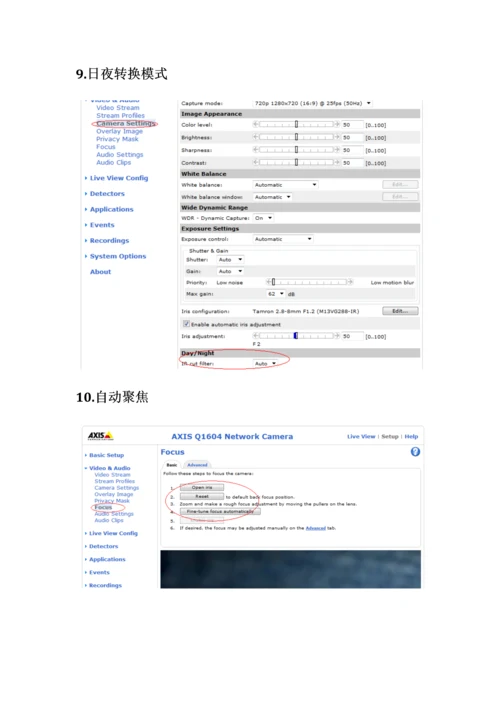Open the Shutter dropdown
This screenshot has height=707, width=500.
[x=230, y=260]
